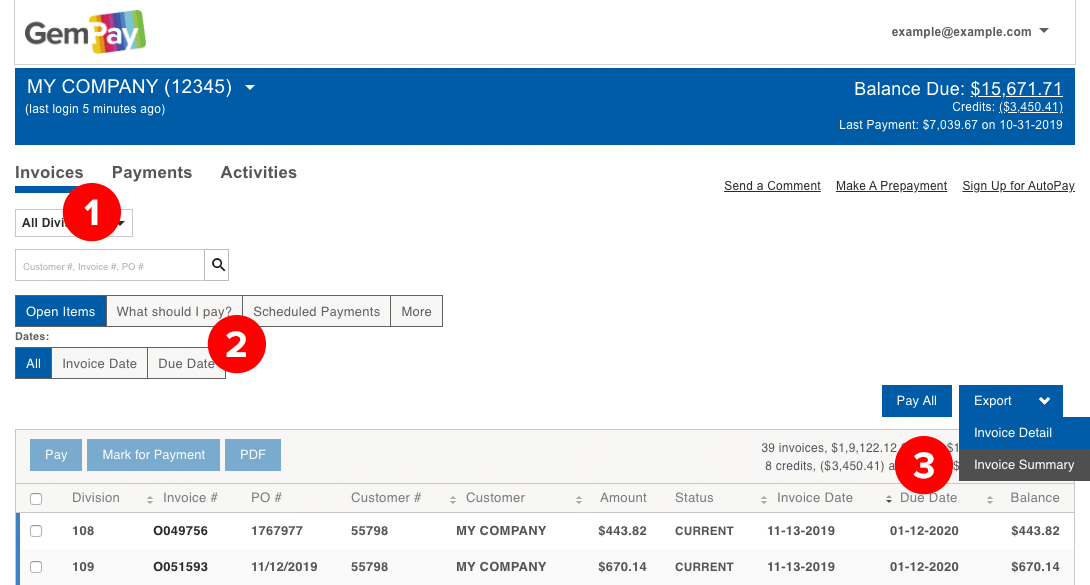
Task: Toggle the select-all invoices checkbox
Action: pyautogui.click(x=37, y=499)
